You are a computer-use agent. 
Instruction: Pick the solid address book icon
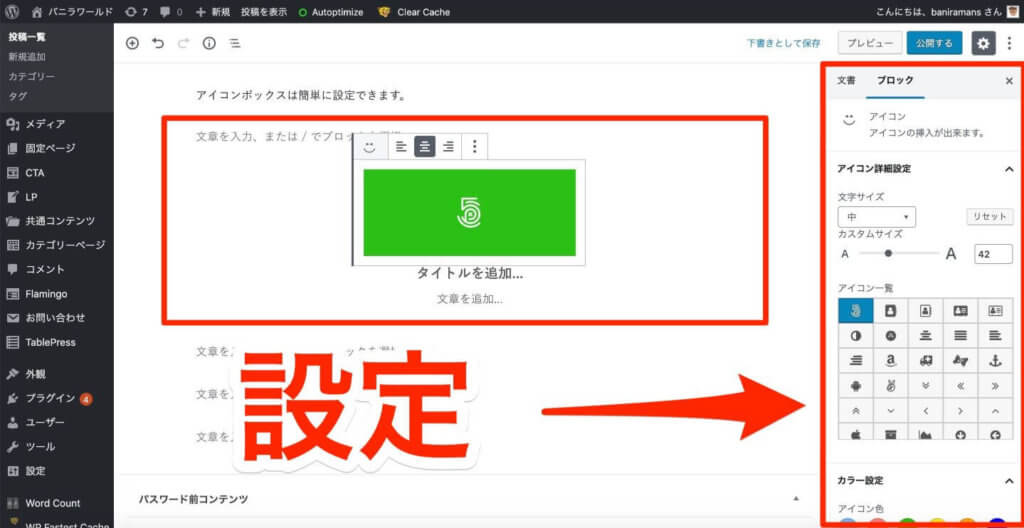coord(890,311)
